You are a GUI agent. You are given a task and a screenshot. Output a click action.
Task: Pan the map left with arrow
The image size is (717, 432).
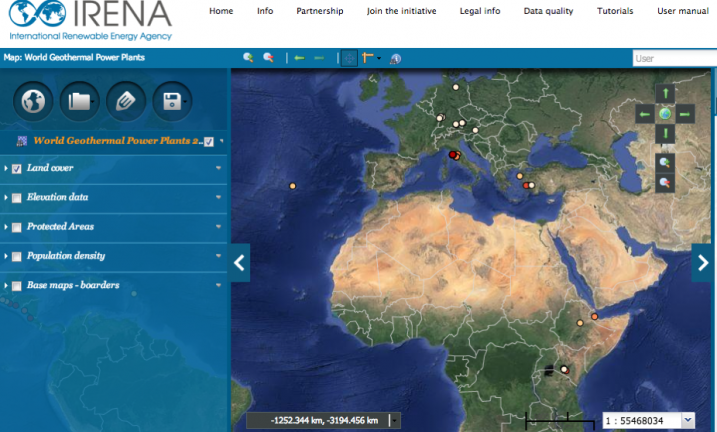click(x=645, y=114)
